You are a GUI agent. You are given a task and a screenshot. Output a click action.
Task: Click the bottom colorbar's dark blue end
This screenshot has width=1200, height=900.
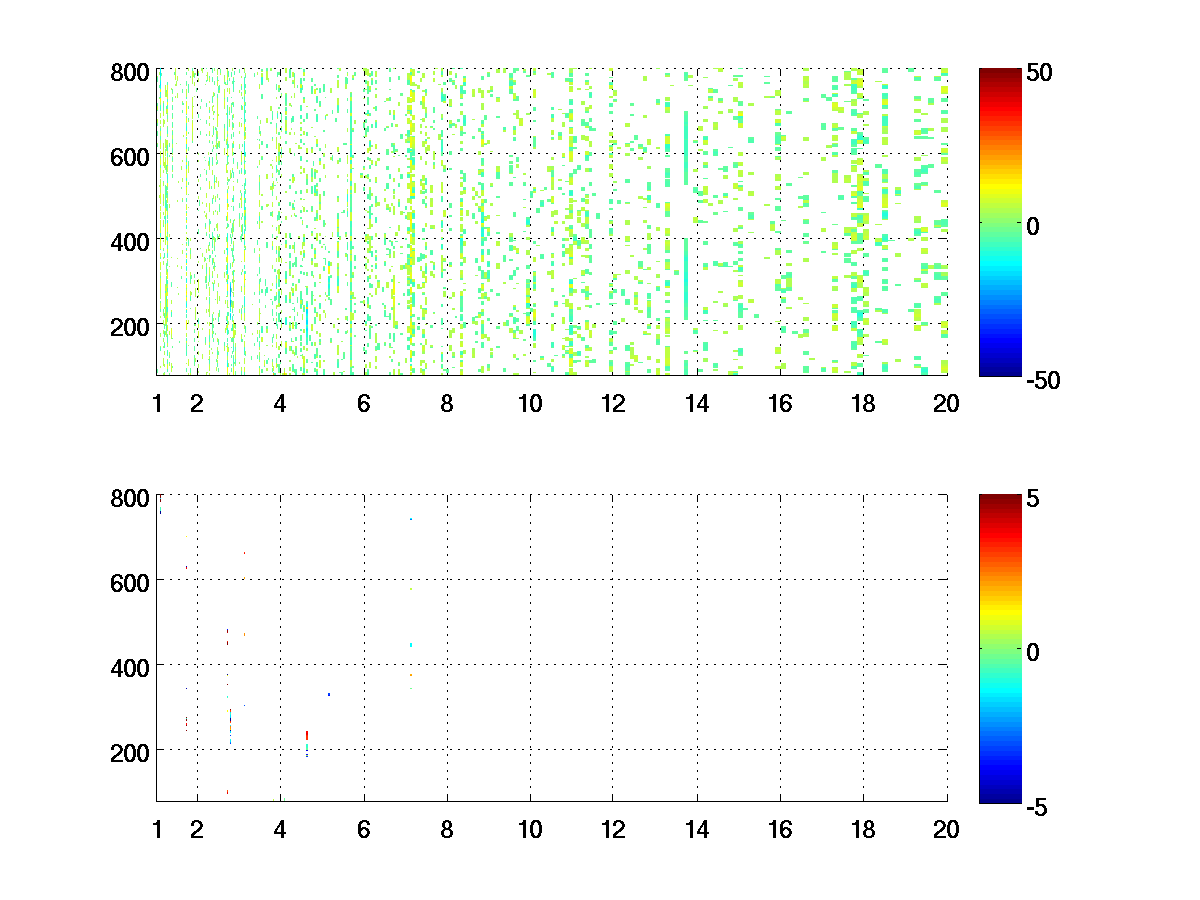pos(999,796)
